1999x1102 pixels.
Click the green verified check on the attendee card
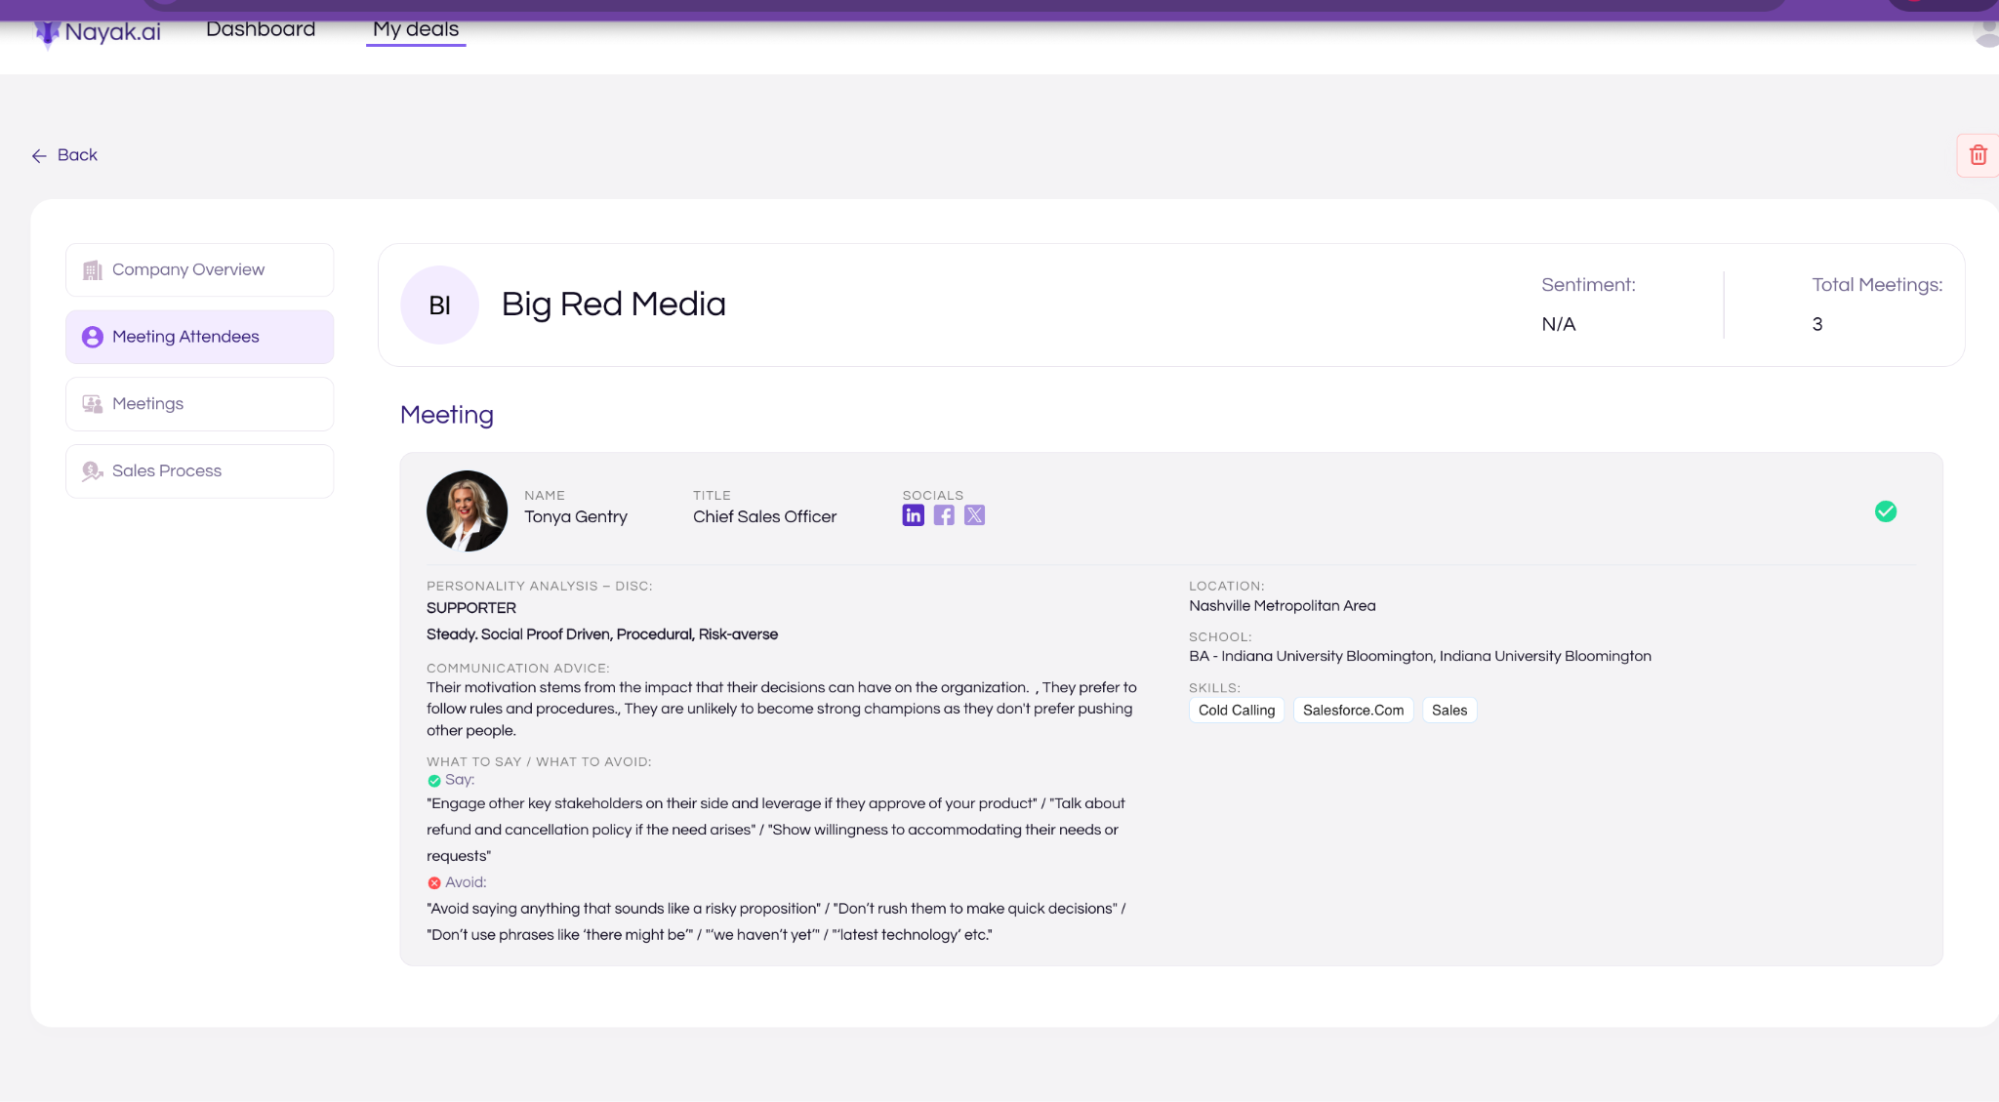click(x=1885, y=512)
